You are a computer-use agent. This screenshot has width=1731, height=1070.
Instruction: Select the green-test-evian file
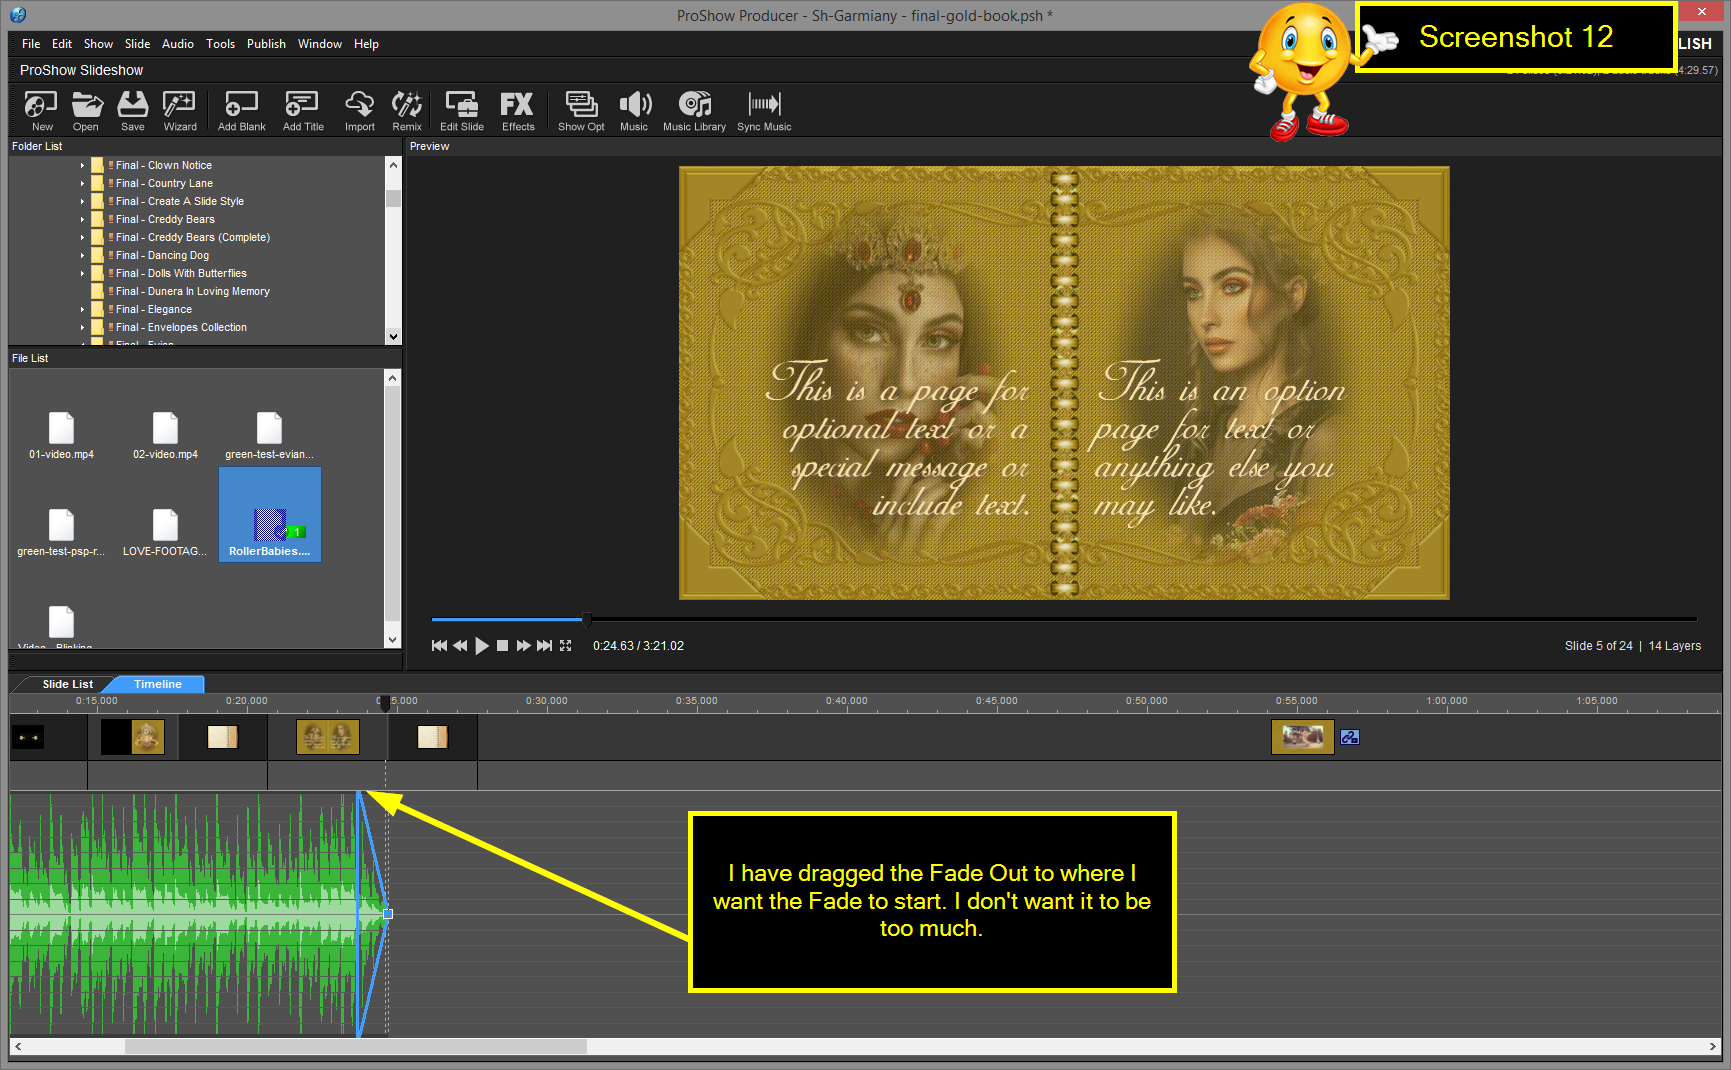(x=269, y=435)
